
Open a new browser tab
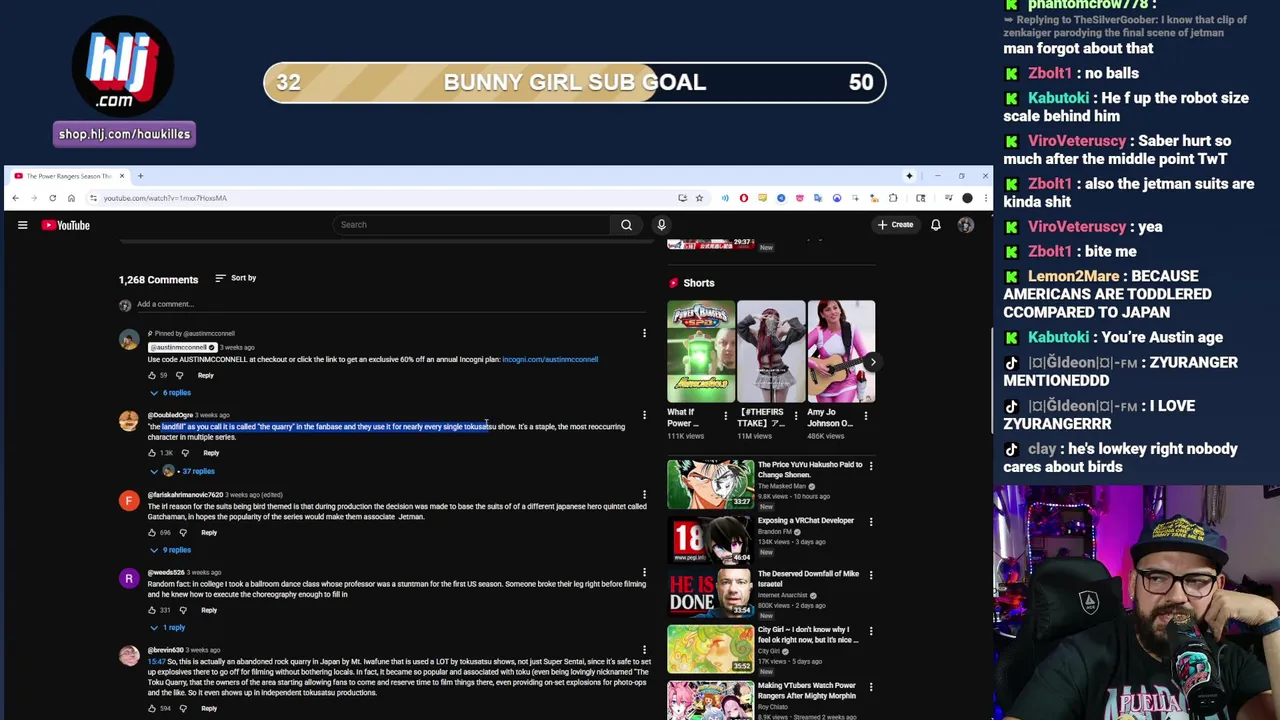tap(140, 176)
